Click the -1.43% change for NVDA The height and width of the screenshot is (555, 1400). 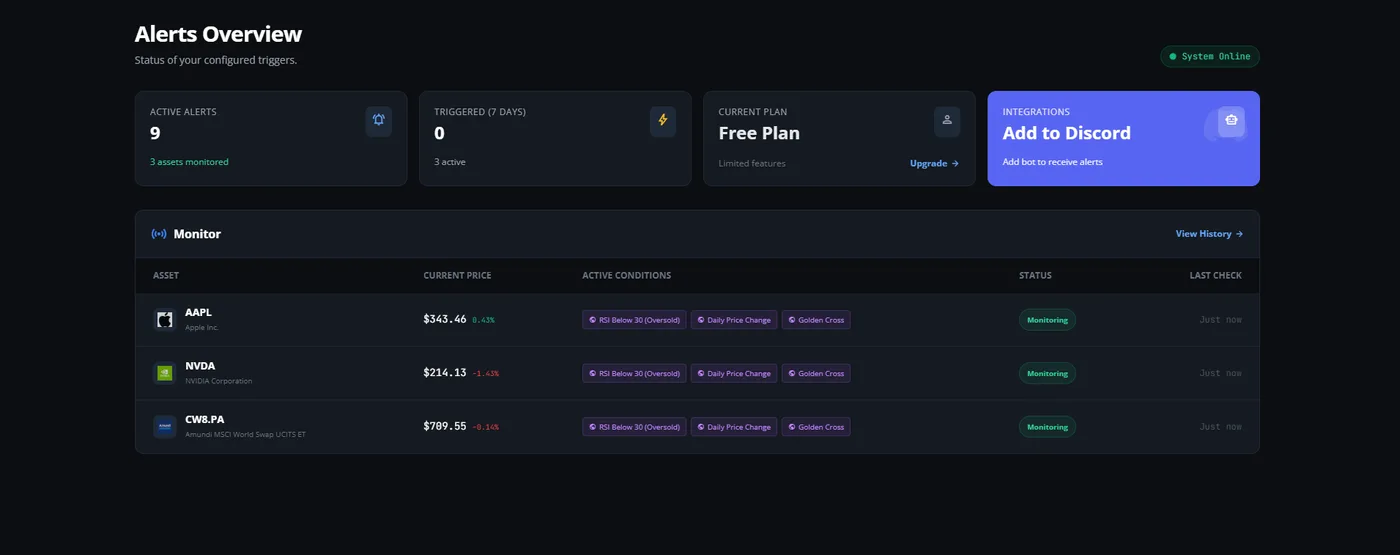coord(485,374)
